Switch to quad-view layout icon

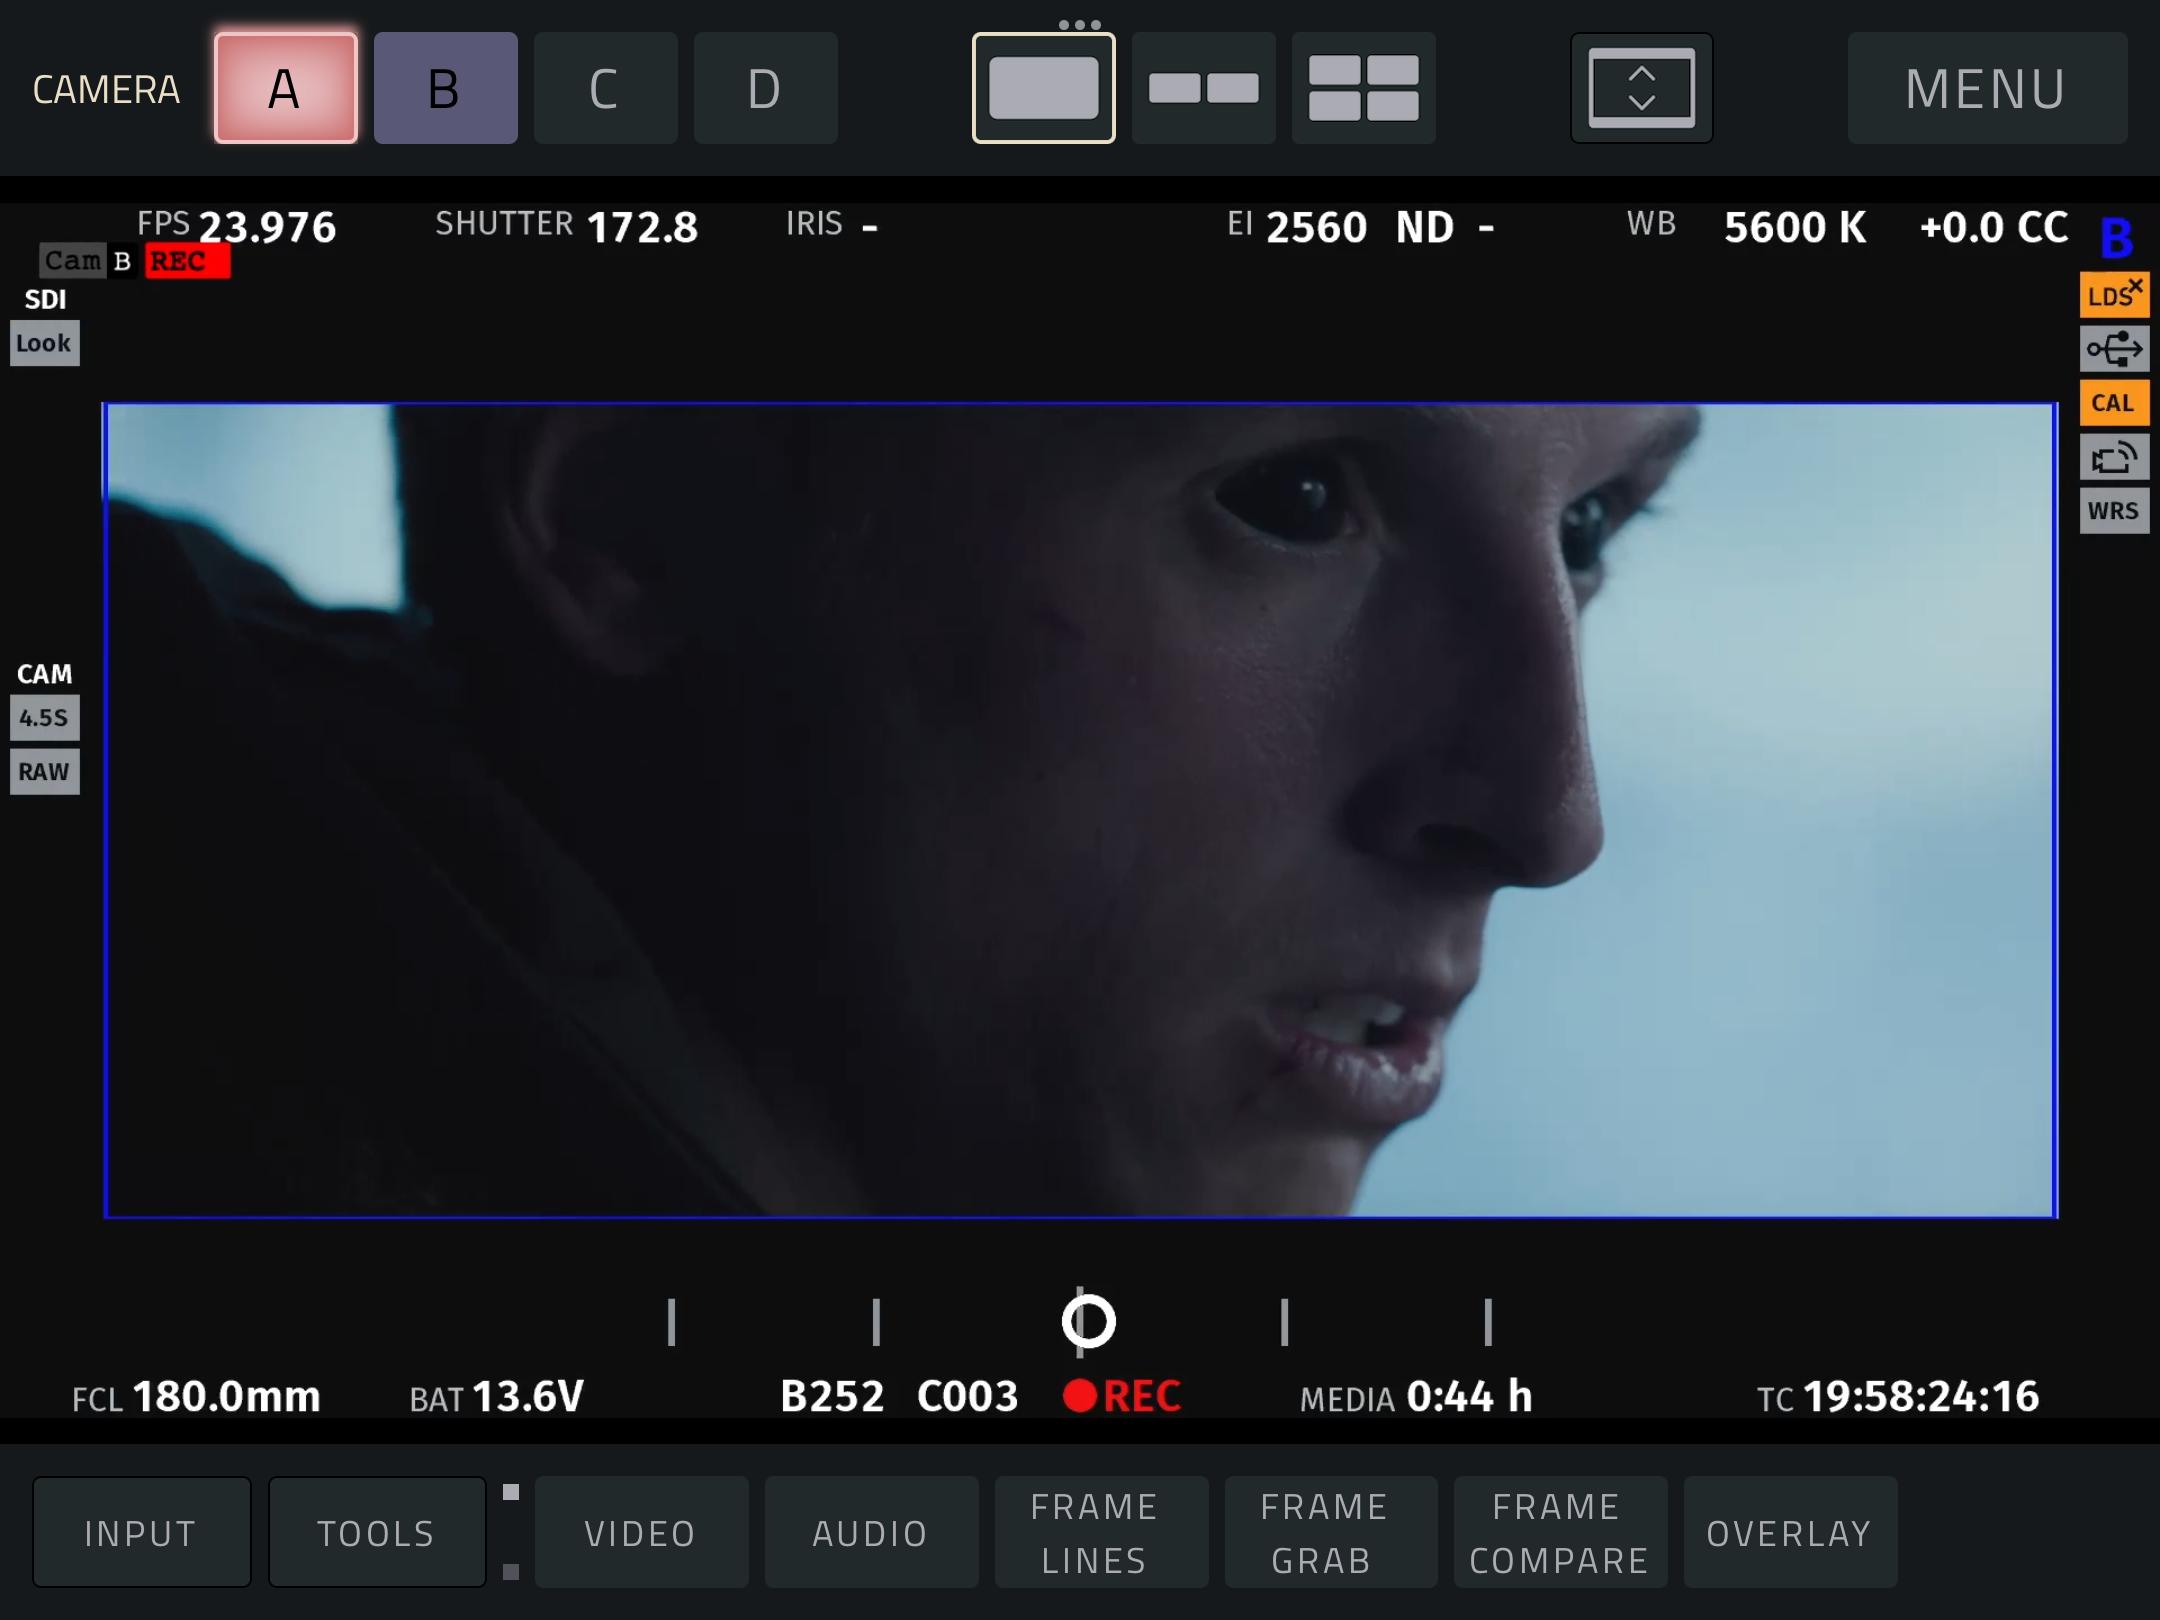(1363, 88)
